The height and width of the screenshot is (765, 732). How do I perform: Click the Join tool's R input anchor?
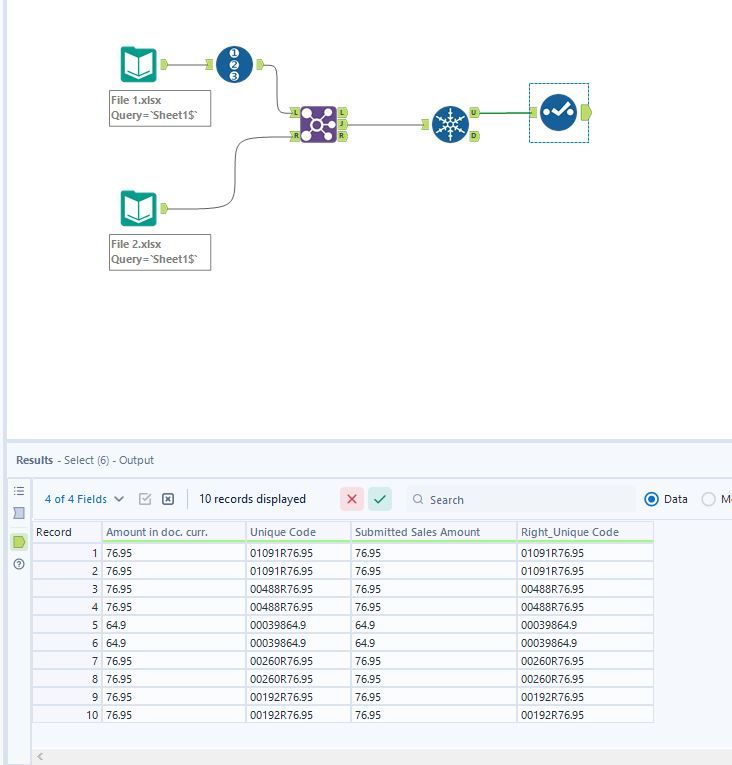click(x=295, y=136)
